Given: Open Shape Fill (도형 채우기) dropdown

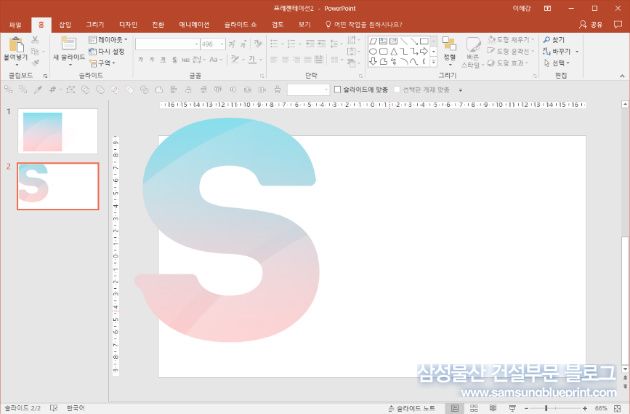Looking at the screenshot, I should (511, 40).
